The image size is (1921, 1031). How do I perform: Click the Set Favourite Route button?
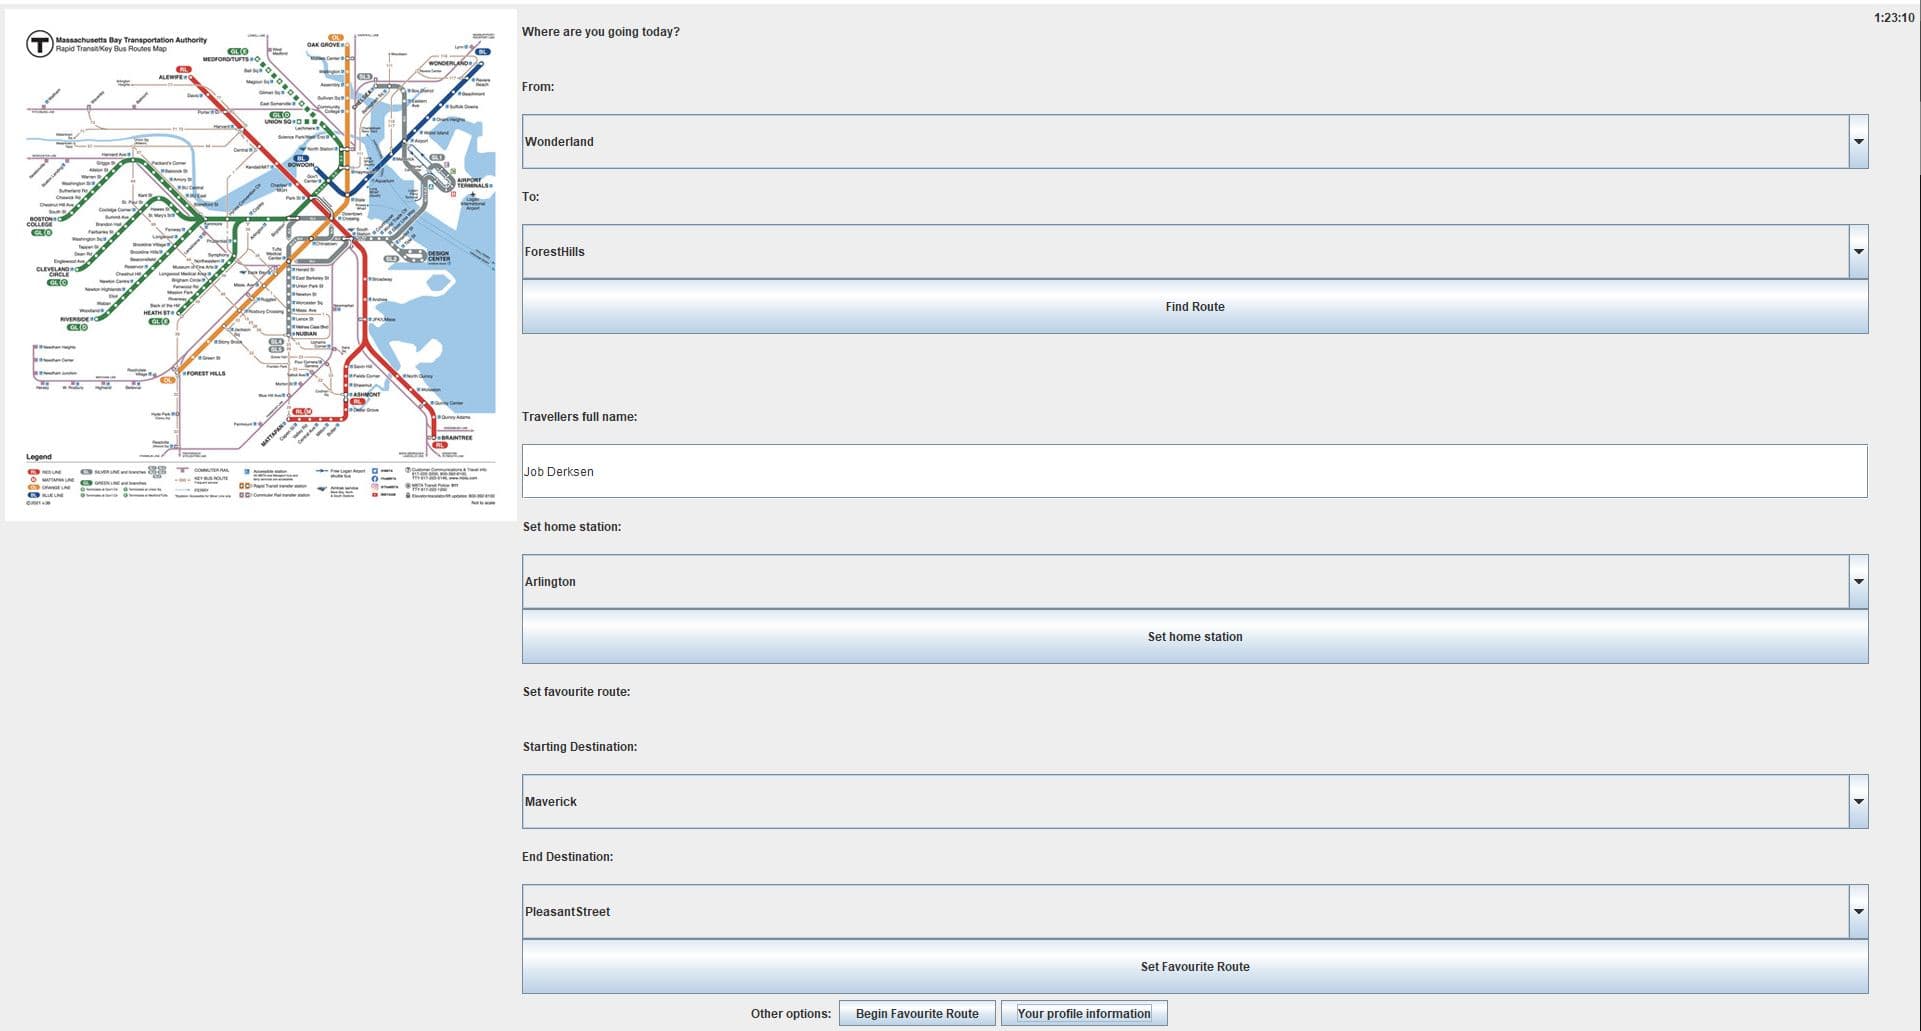click(x=1195, y=966)
